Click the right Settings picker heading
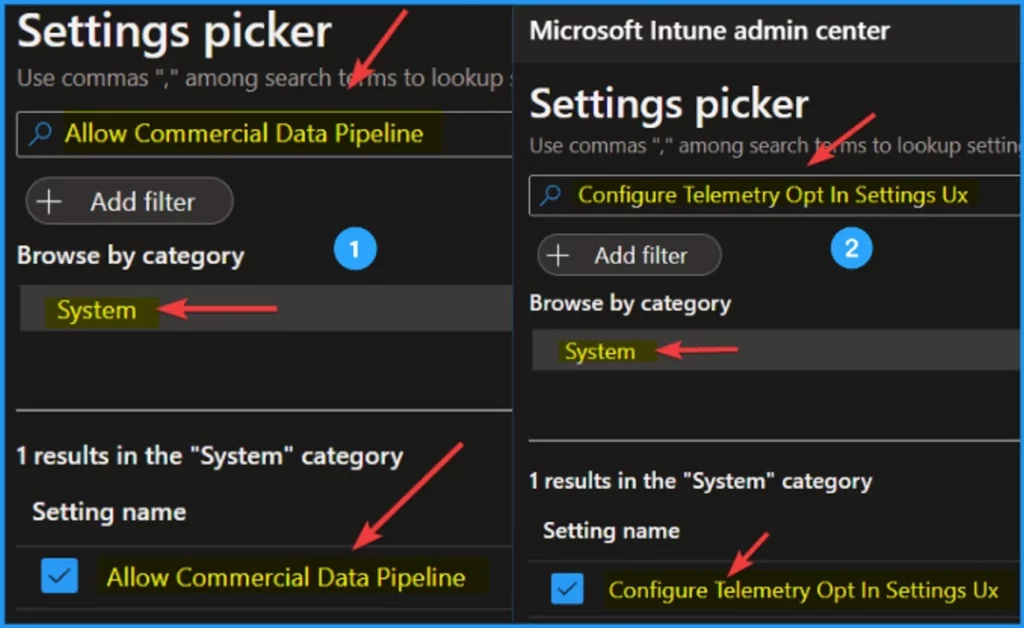The width and height of the screenshot is (1024, 628). coord(669,104)
